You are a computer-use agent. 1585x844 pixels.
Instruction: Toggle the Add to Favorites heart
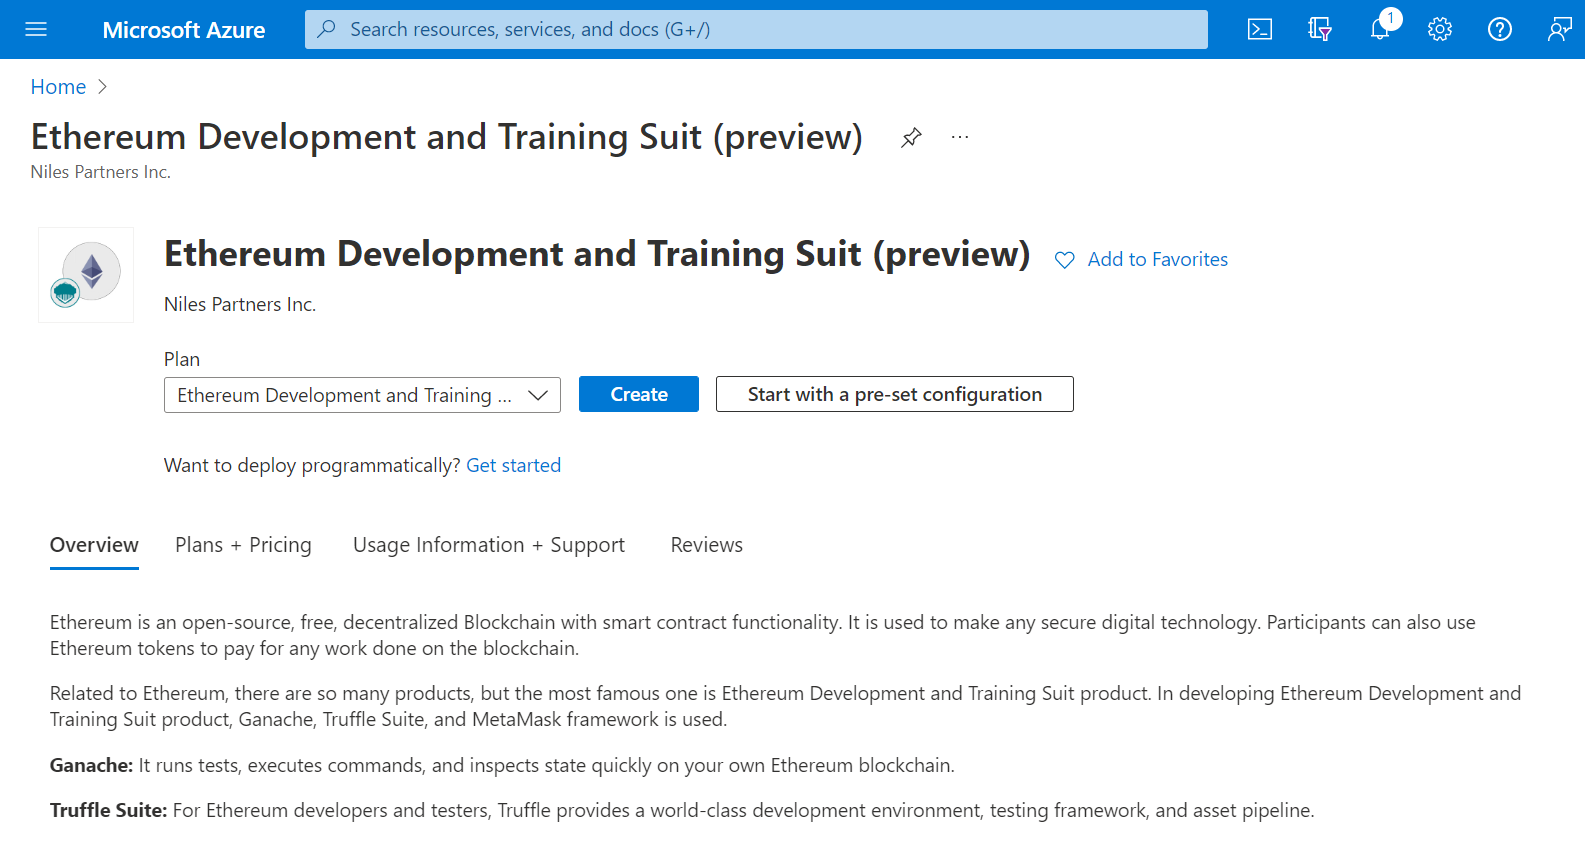(x=1065, y=260)
